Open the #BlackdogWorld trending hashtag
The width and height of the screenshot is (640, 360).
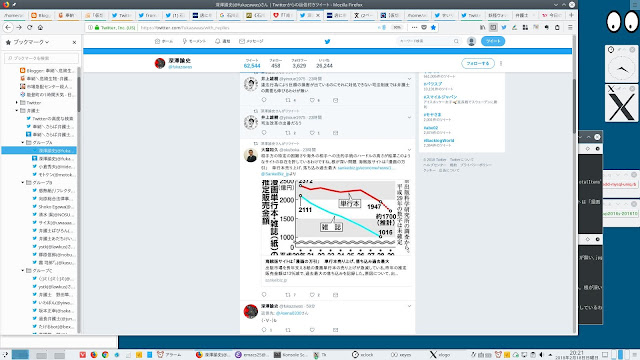point(439,140)
